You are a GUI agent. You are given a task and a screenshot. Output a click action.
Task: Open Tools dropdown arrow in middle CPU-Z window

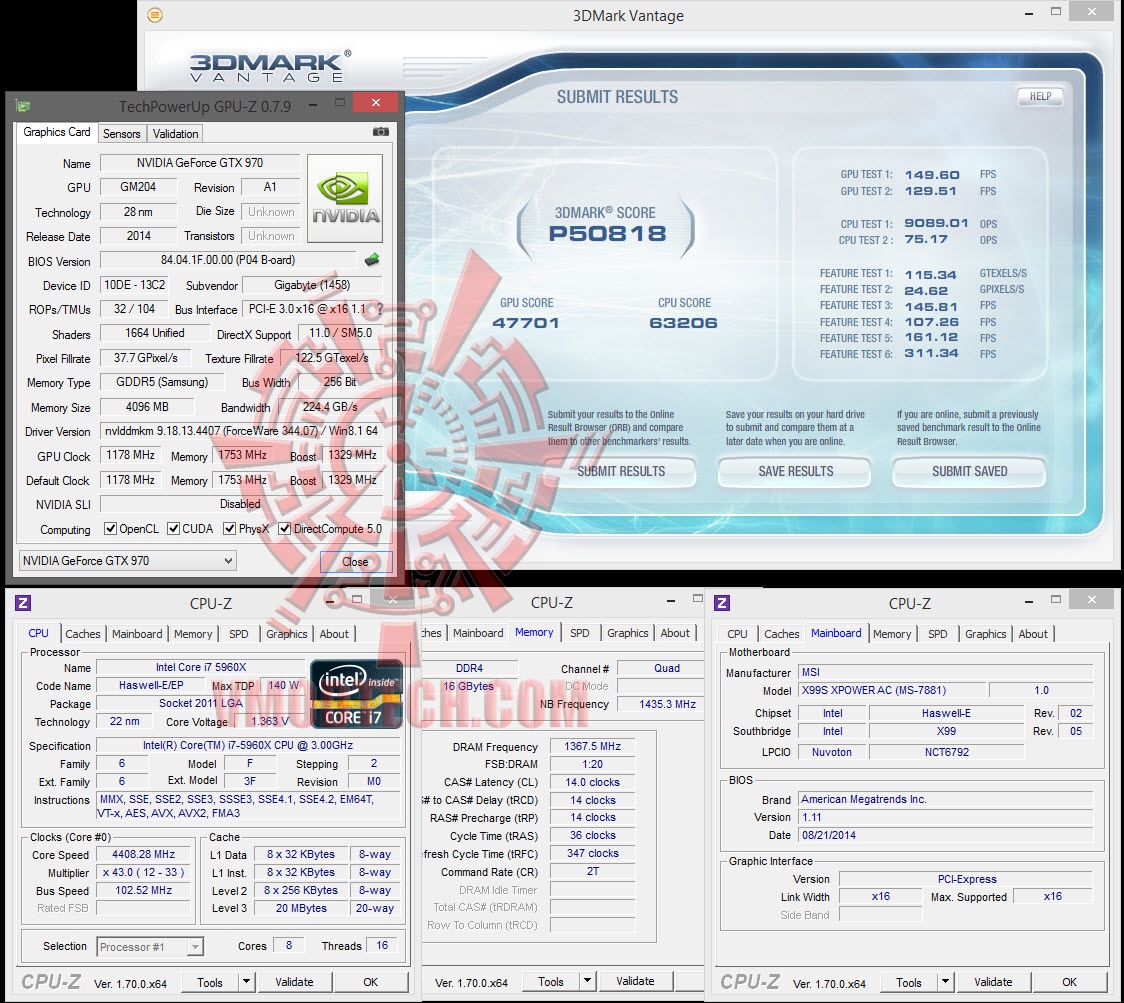tap(587, 981)
